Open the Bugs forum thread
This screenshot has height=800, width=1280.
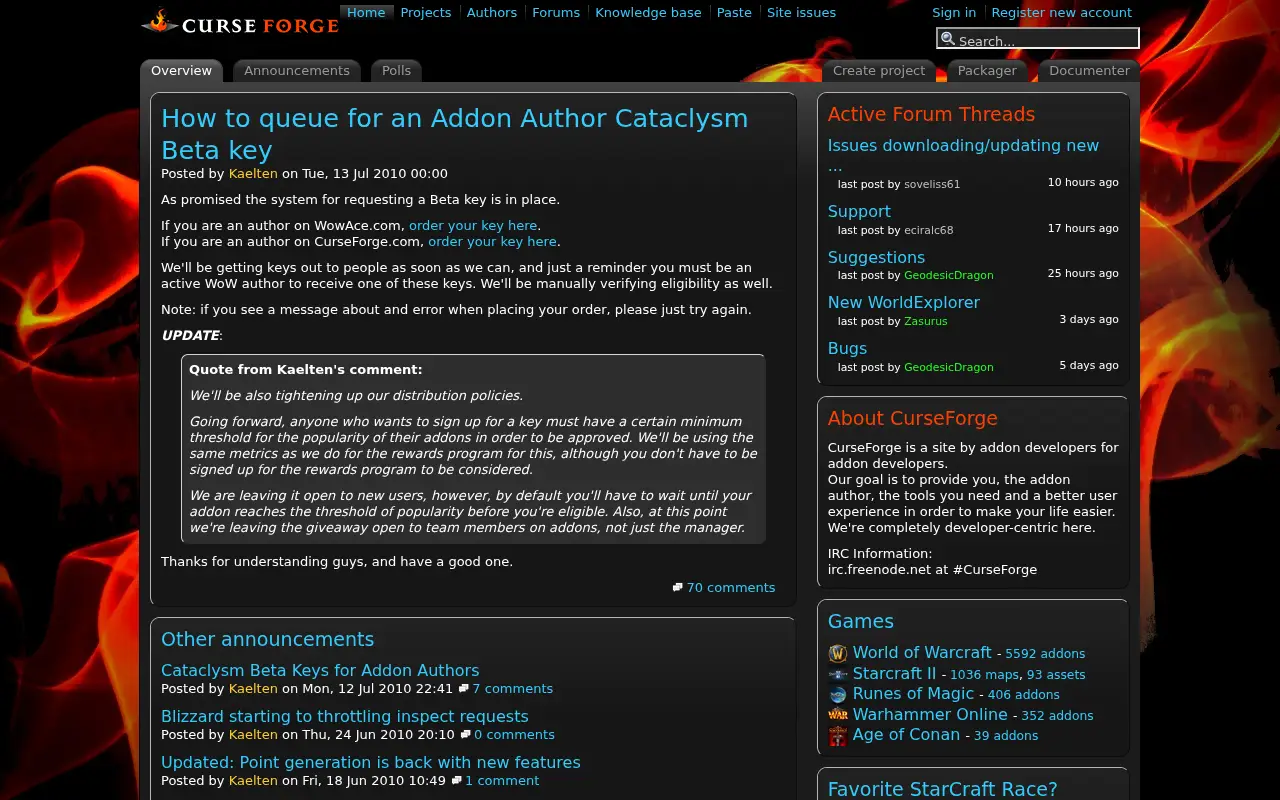pyautogui.click(x=847, y=349)
